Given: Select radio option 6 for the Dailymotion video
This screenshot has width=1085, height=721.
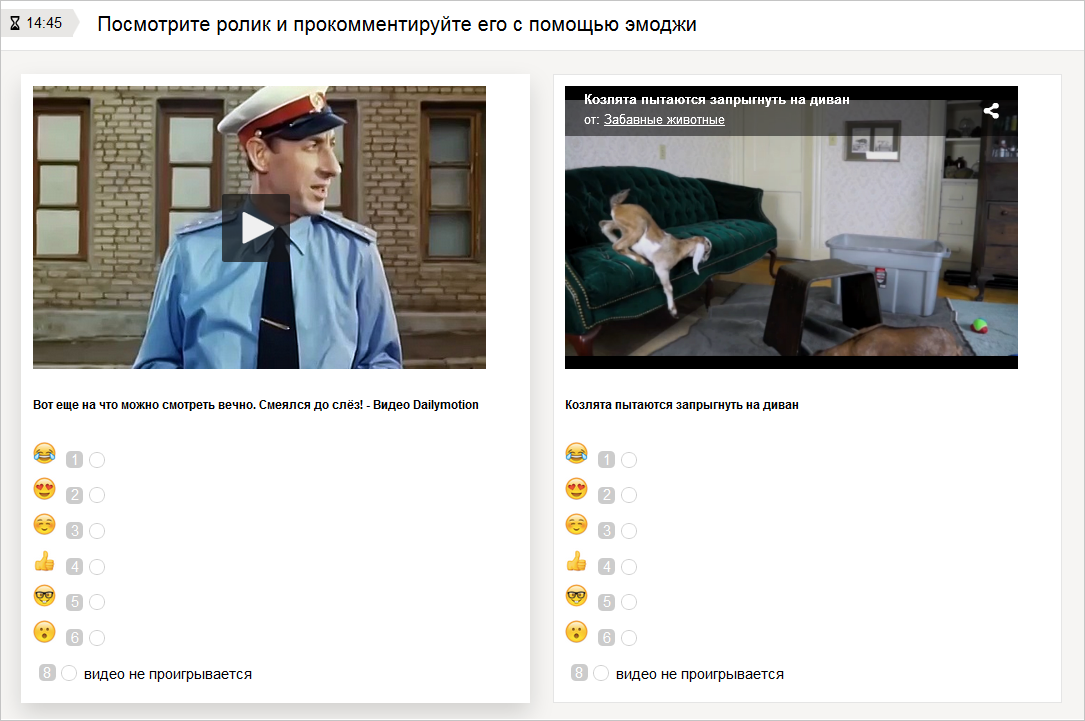Looking at the screenshot, I should 97,638.
